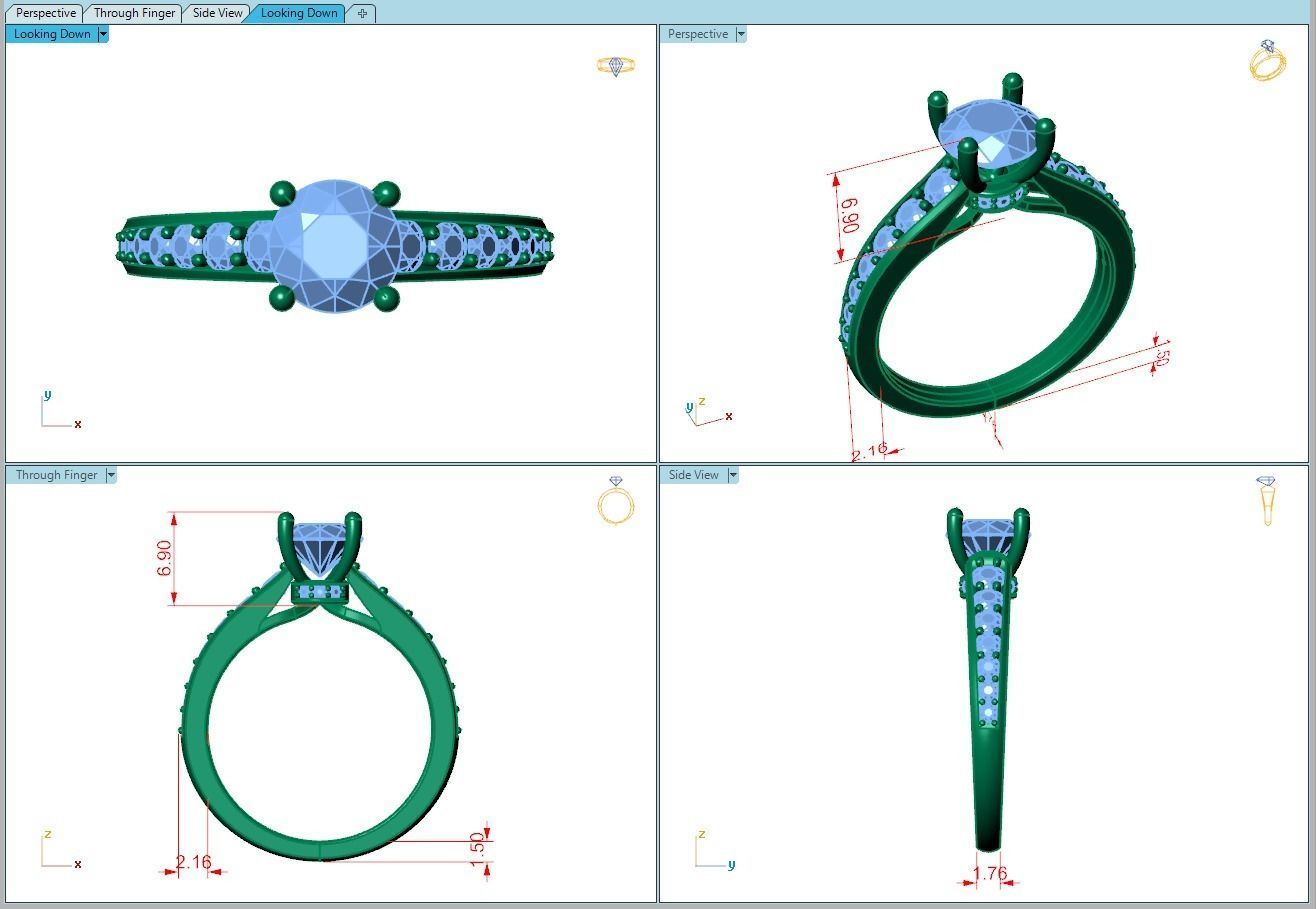Open Side View viewport dropdown arrow
The image size is (1316, 909).
pos(733,475)
